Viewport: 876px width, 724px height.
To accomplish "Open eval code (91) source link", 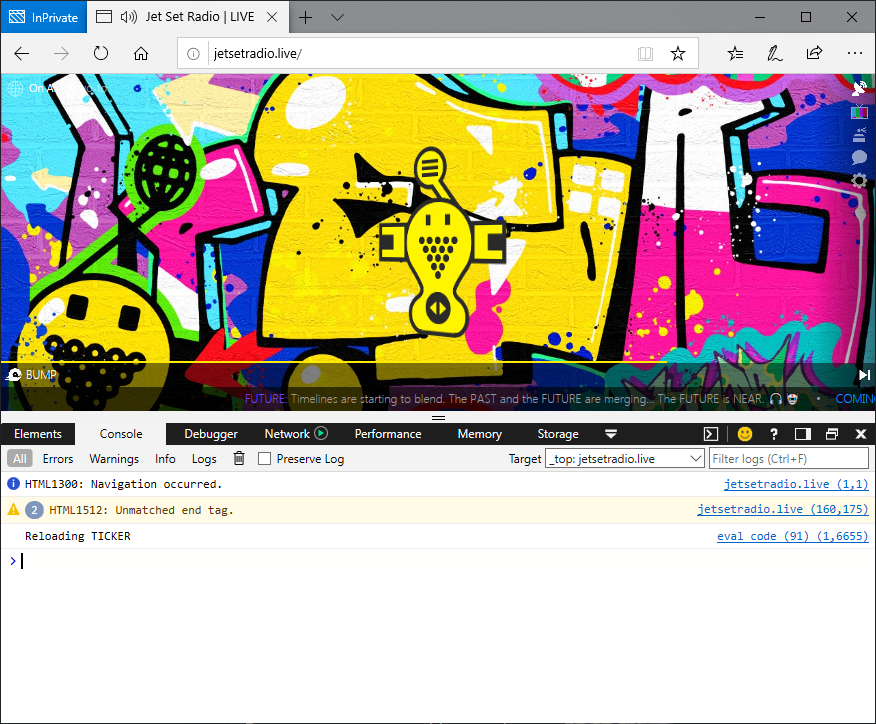I will pos(792,536).
